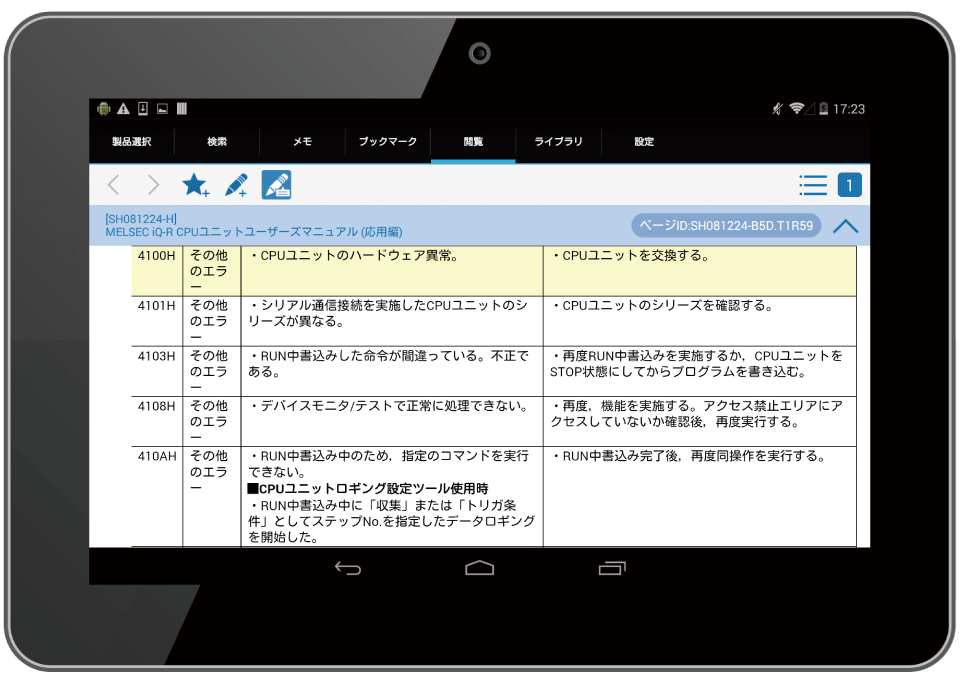This screenshot has height=680, width=960.
Task: Go to the ブックマーク tab
Action: tap(388, 142)
